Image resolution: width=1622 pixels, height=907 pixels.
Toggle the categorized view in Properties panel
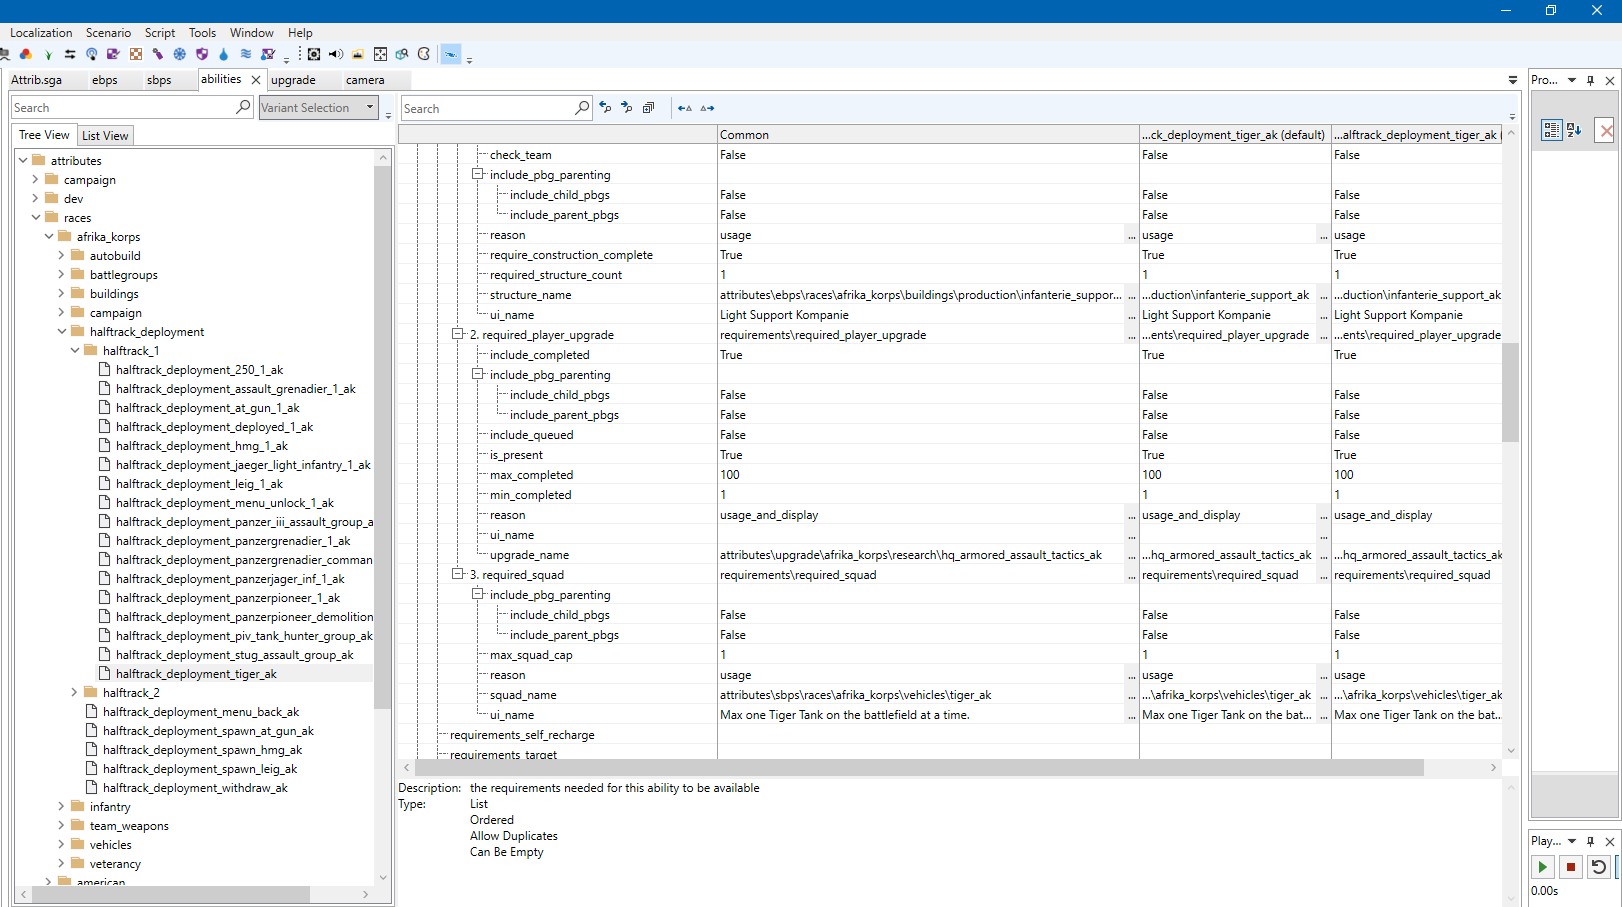click(1552, 130)
